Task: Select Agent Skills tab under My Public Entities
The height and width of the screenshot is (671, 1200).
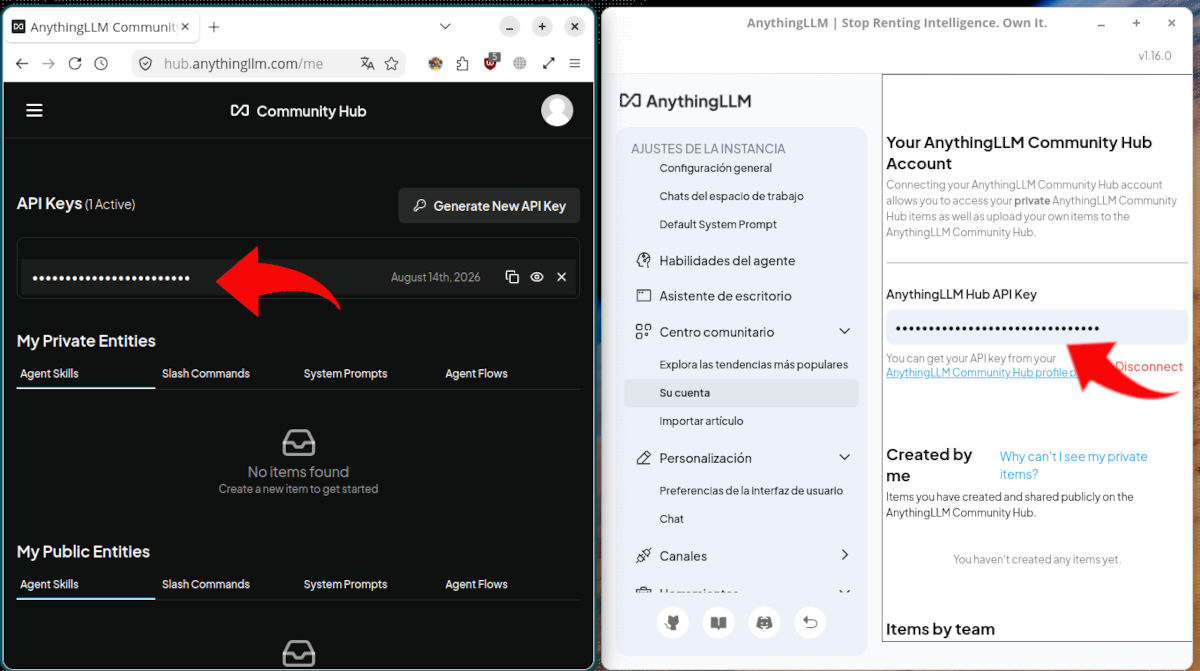Action: [50, 585]
